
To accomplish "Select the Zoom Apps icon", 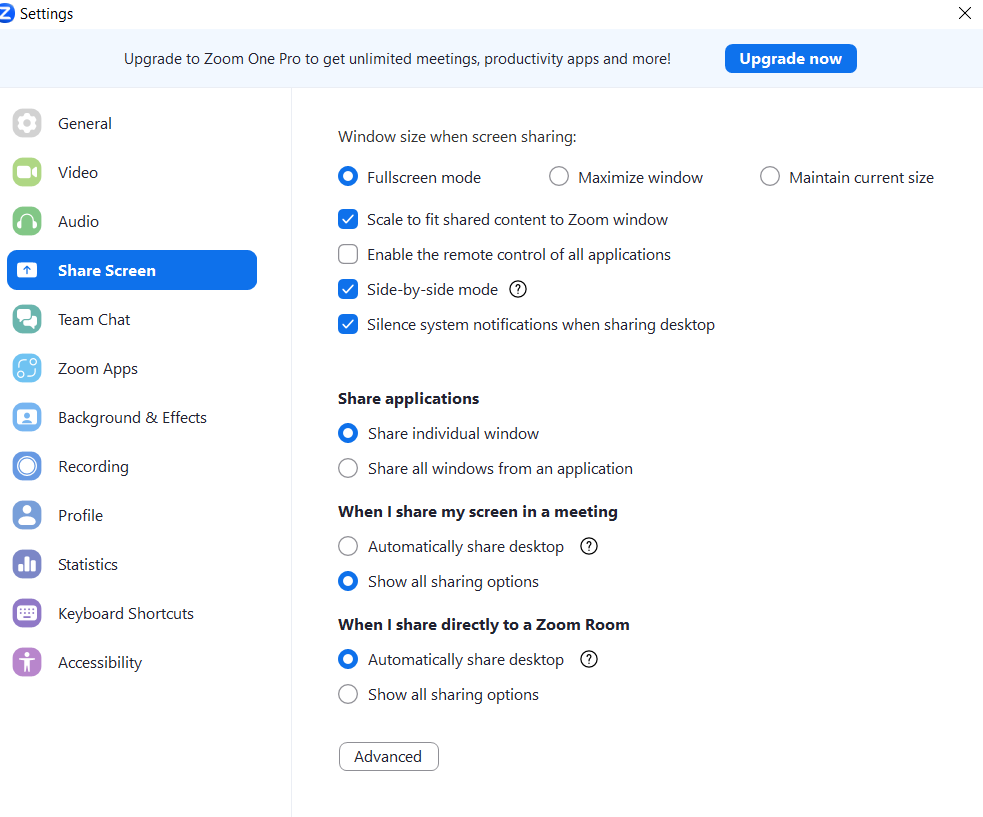I will click(27, 368).
